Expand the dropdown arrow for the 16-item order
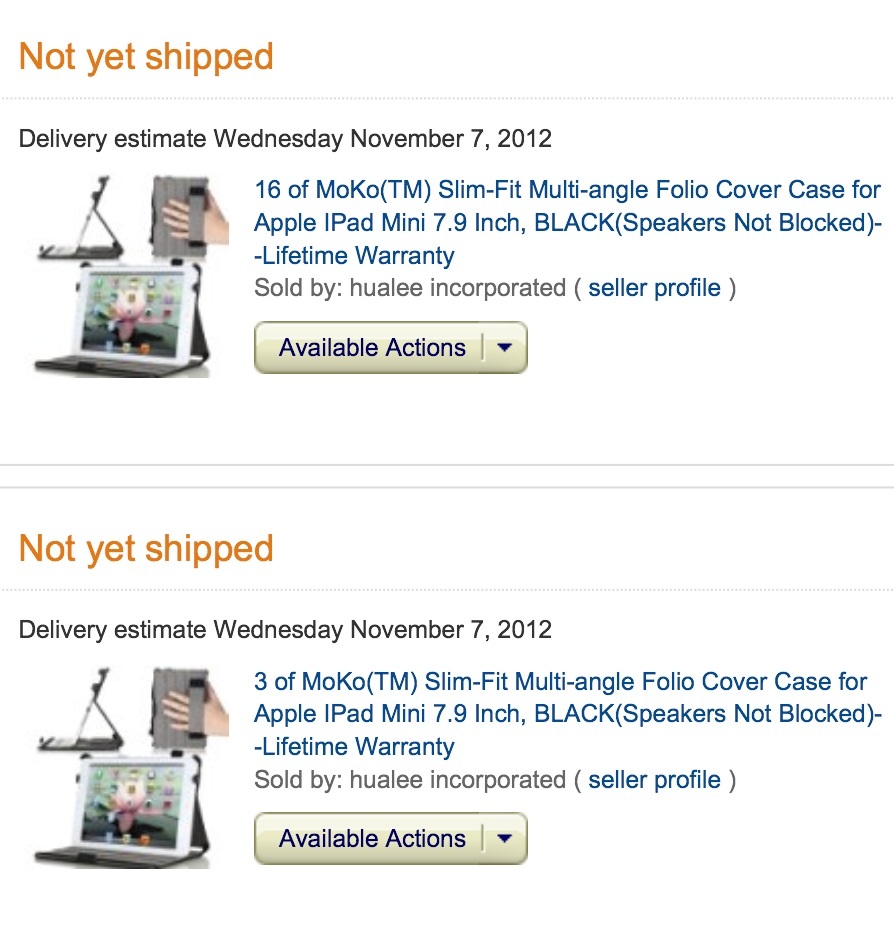Screen dimensions: 894x938 [x=504, y=348]
